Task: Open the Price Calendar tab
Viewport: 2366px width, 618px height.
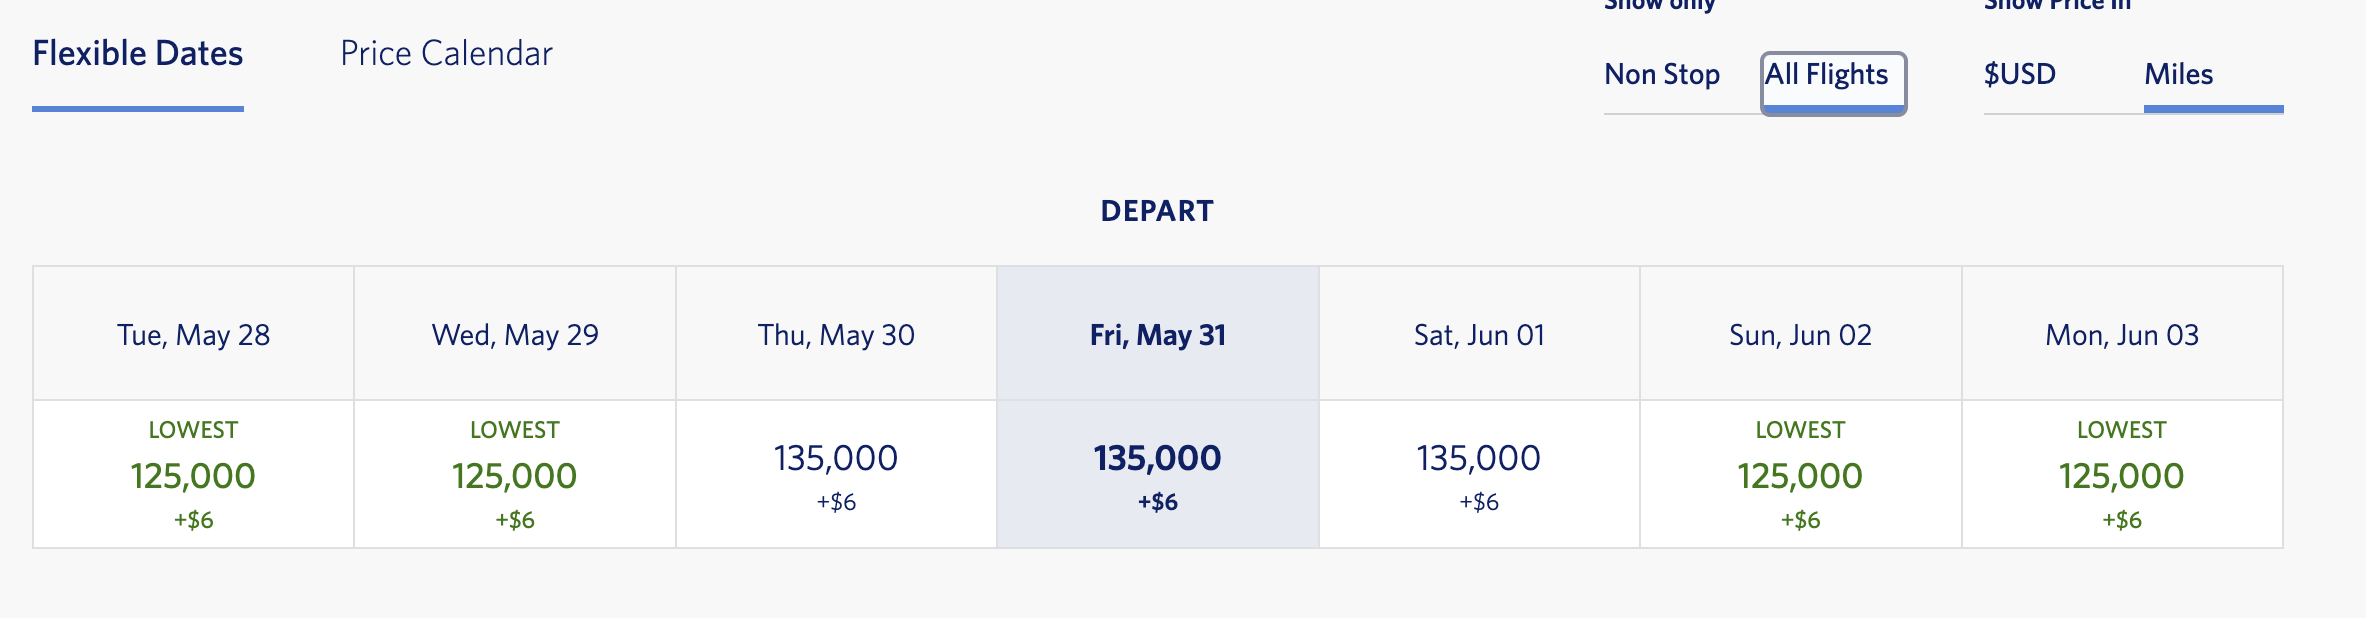Action: [446, 54]
